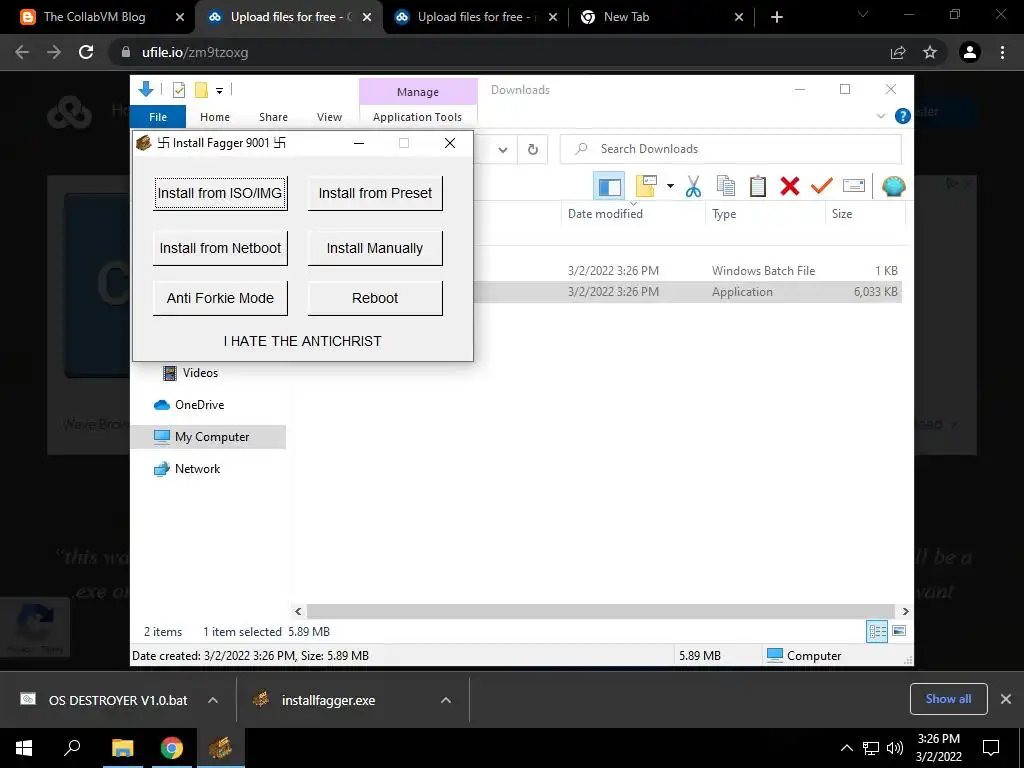Click Show all downloads button

coord(948,699)
